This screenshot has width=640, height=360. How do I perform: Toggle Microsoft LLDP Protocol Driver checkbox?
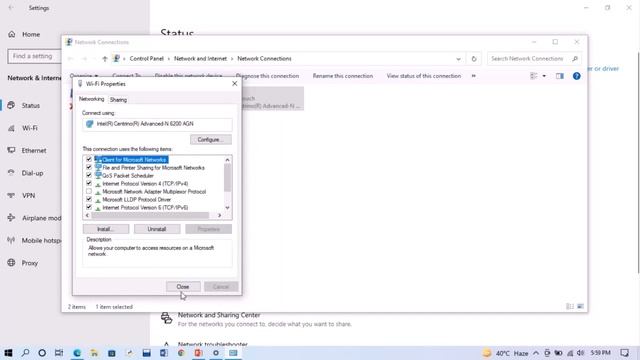[x=89, y=199]
